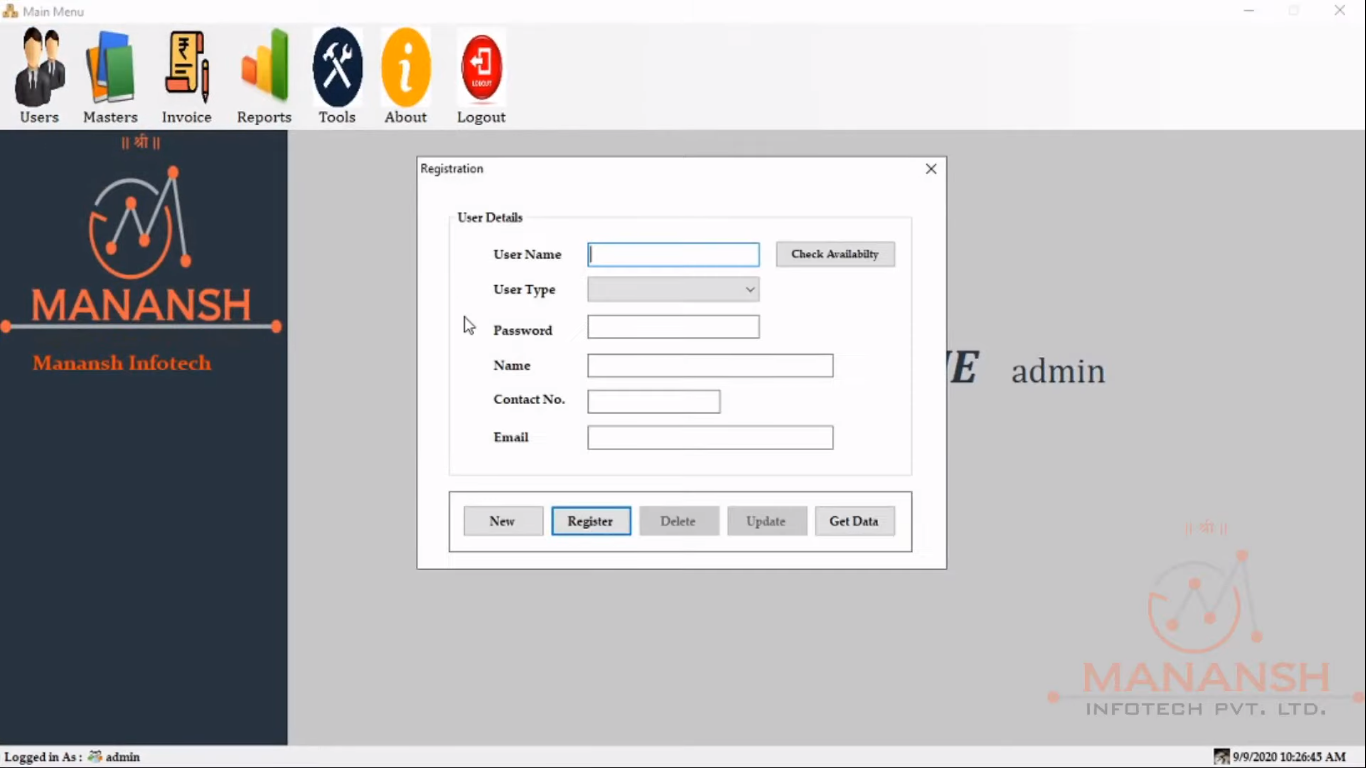Open the Users module

tap(39, 66)
